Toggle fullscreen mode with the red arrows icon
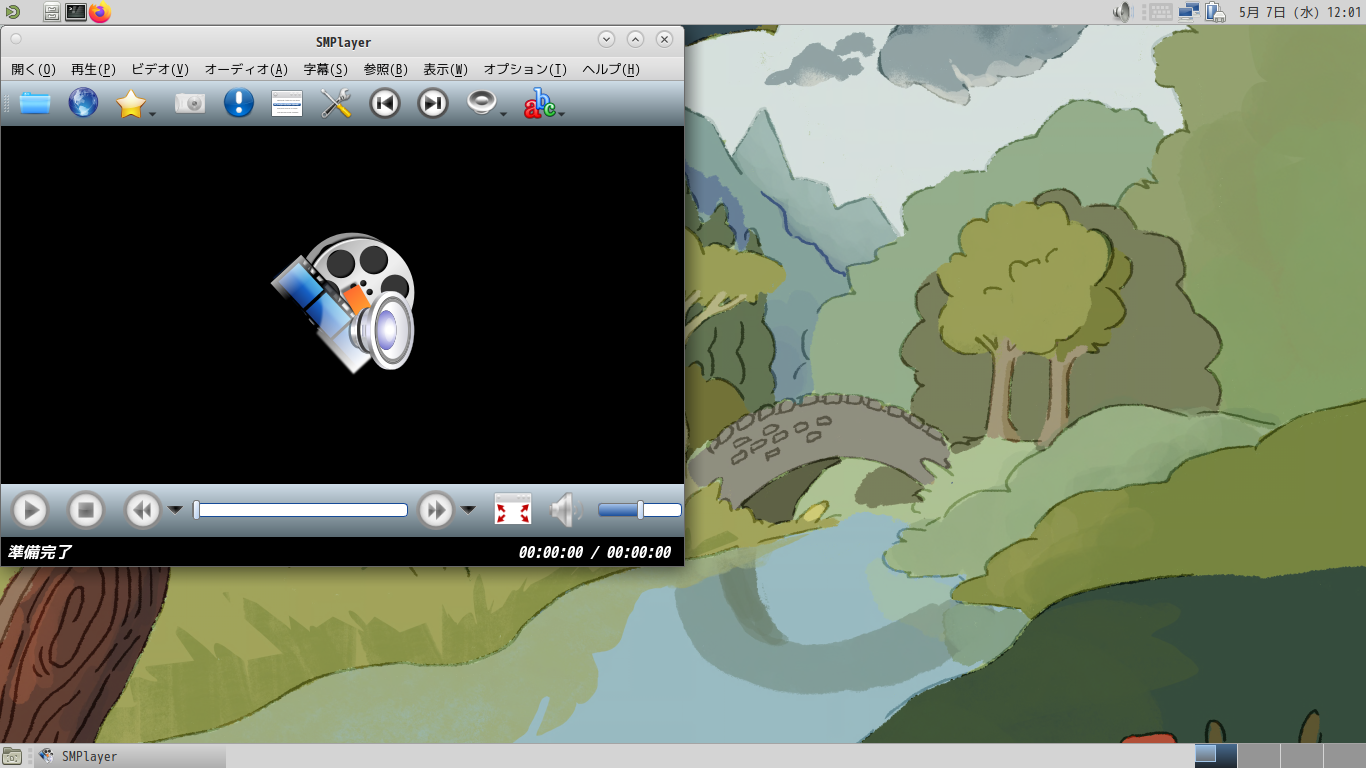 click(x=513, y=510)
